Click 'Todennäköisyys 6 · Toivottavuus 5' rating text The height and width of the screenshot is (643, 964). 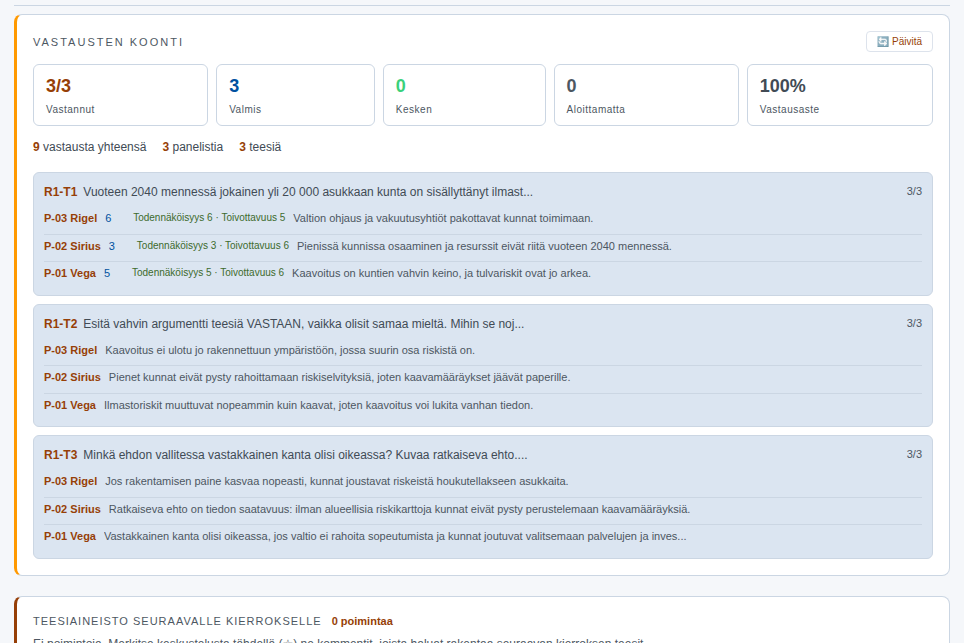[209, 218]
